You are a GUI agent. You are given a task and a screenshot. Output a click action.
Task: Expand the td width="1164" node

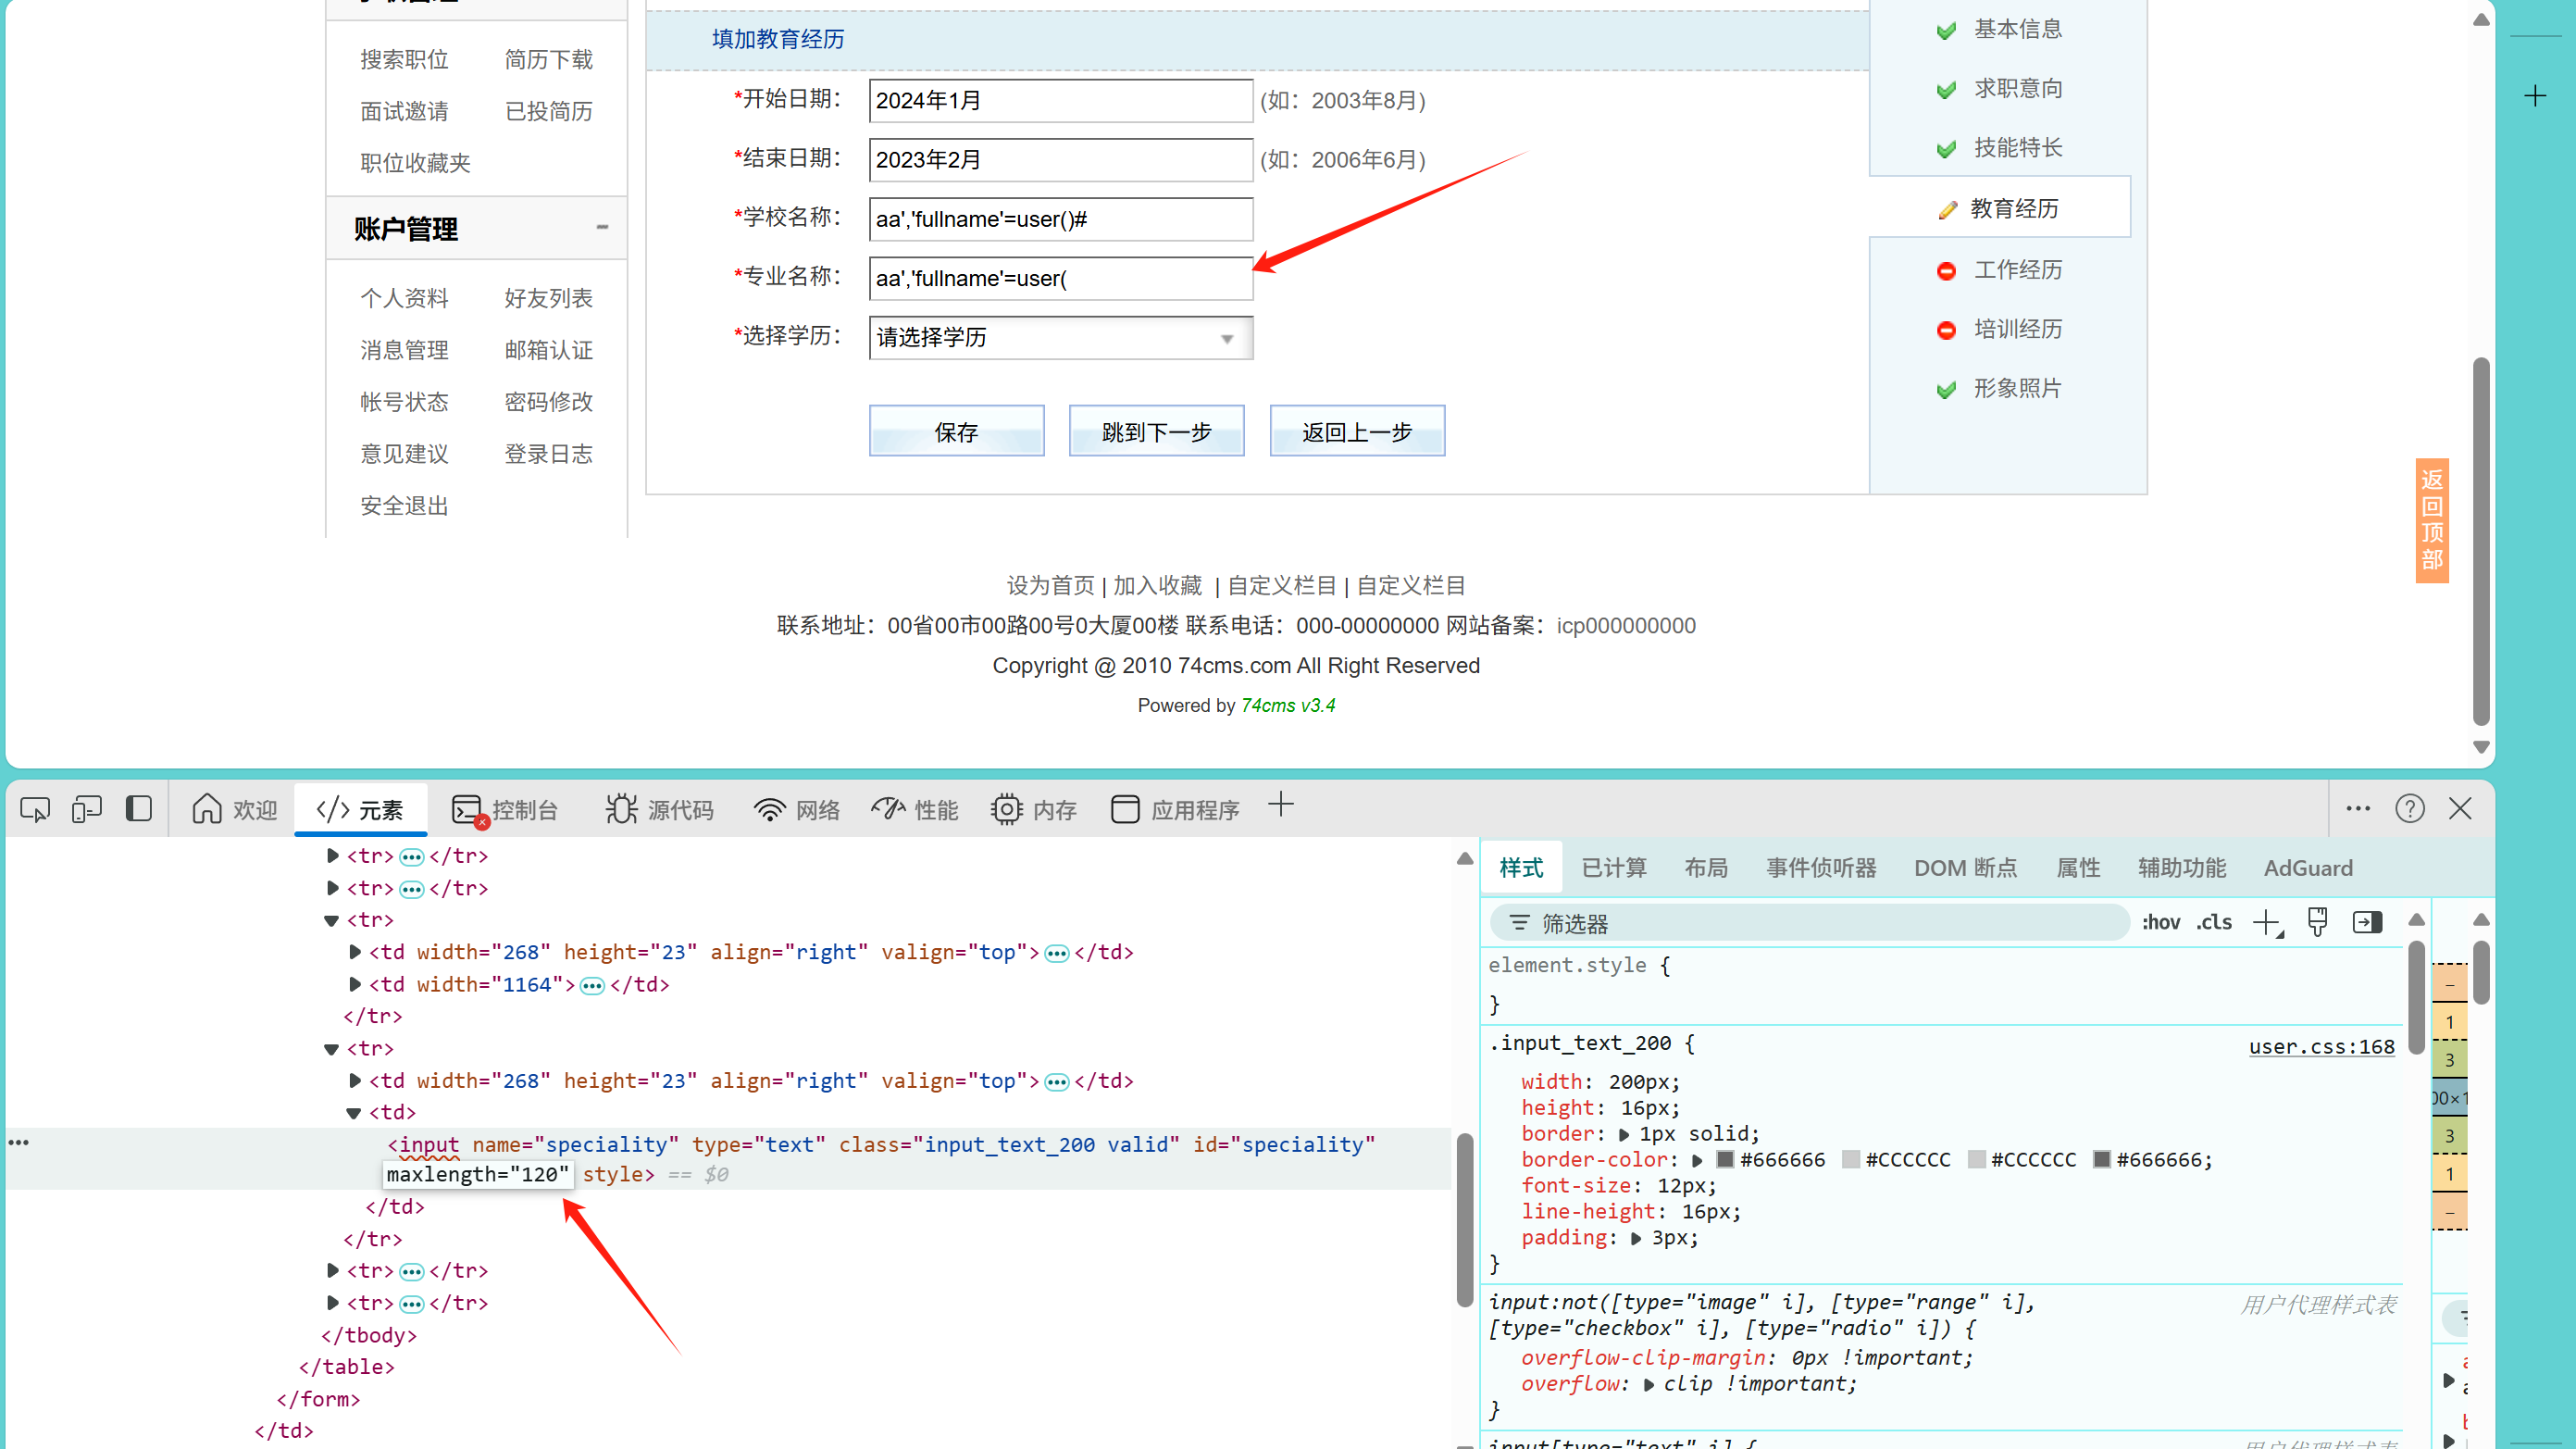(x=354, y=985)
